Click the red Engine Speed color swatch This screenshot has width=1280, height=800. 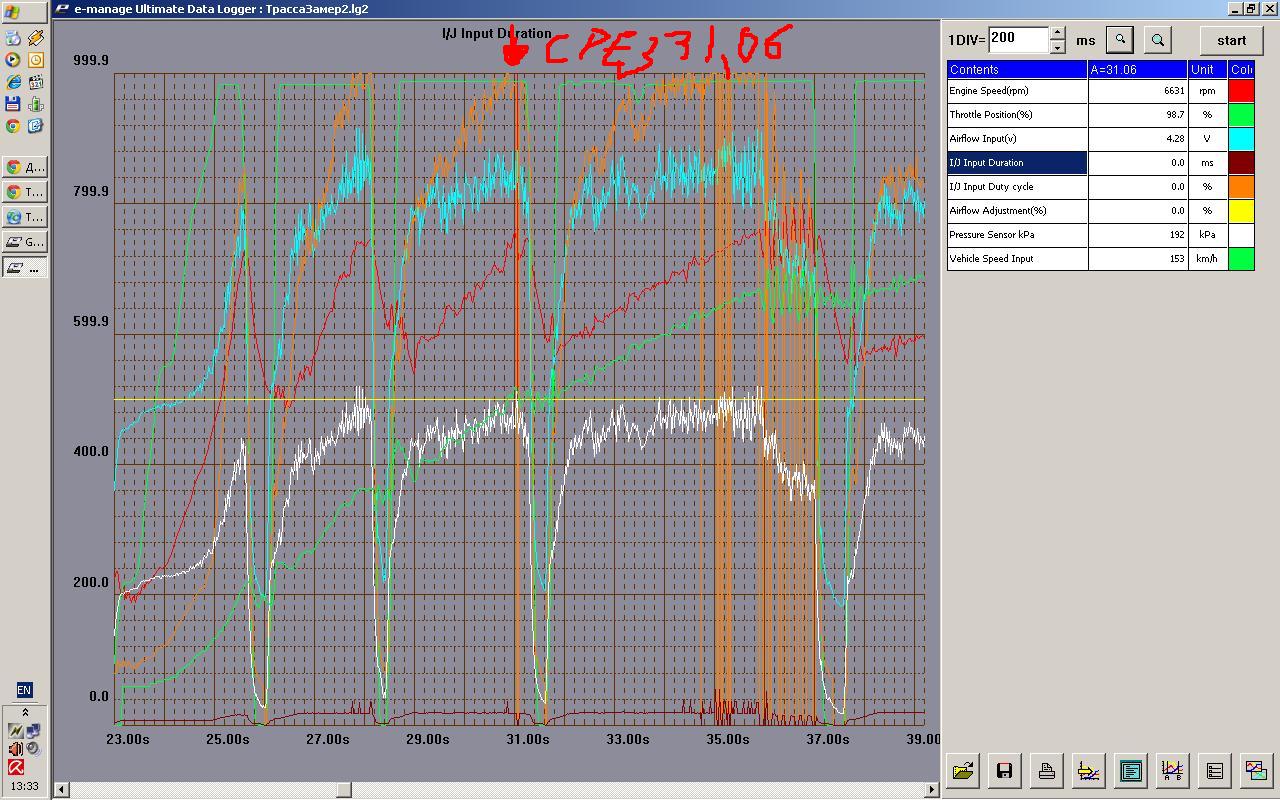[1241, 91]
